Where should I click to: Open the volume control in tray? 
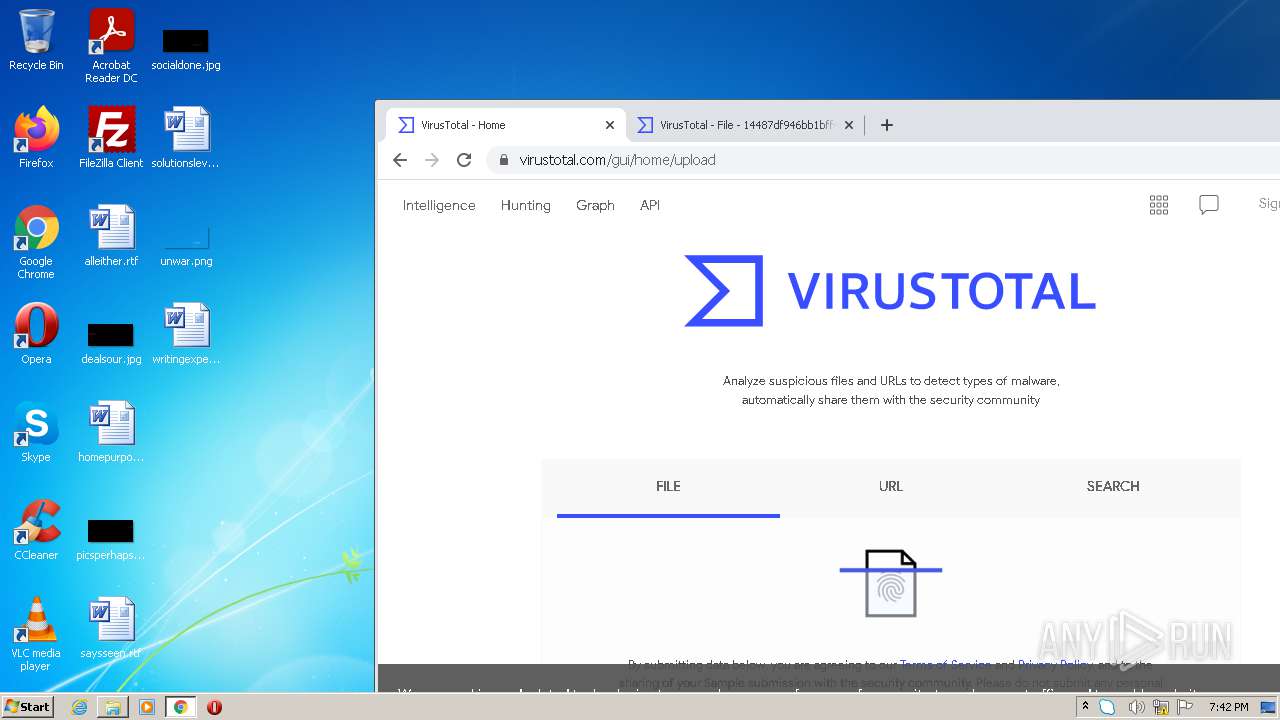pos(1136,707)
